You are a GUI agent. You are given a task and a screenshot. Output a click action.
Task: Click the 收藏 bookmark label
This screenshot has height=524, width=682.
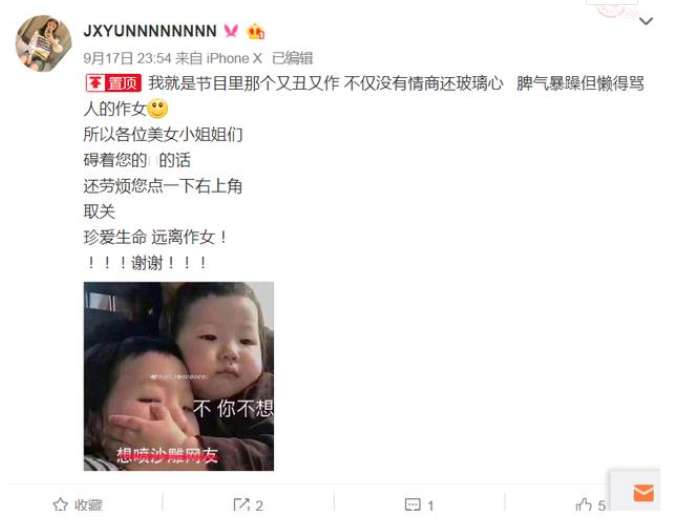(x=88, y=505)
